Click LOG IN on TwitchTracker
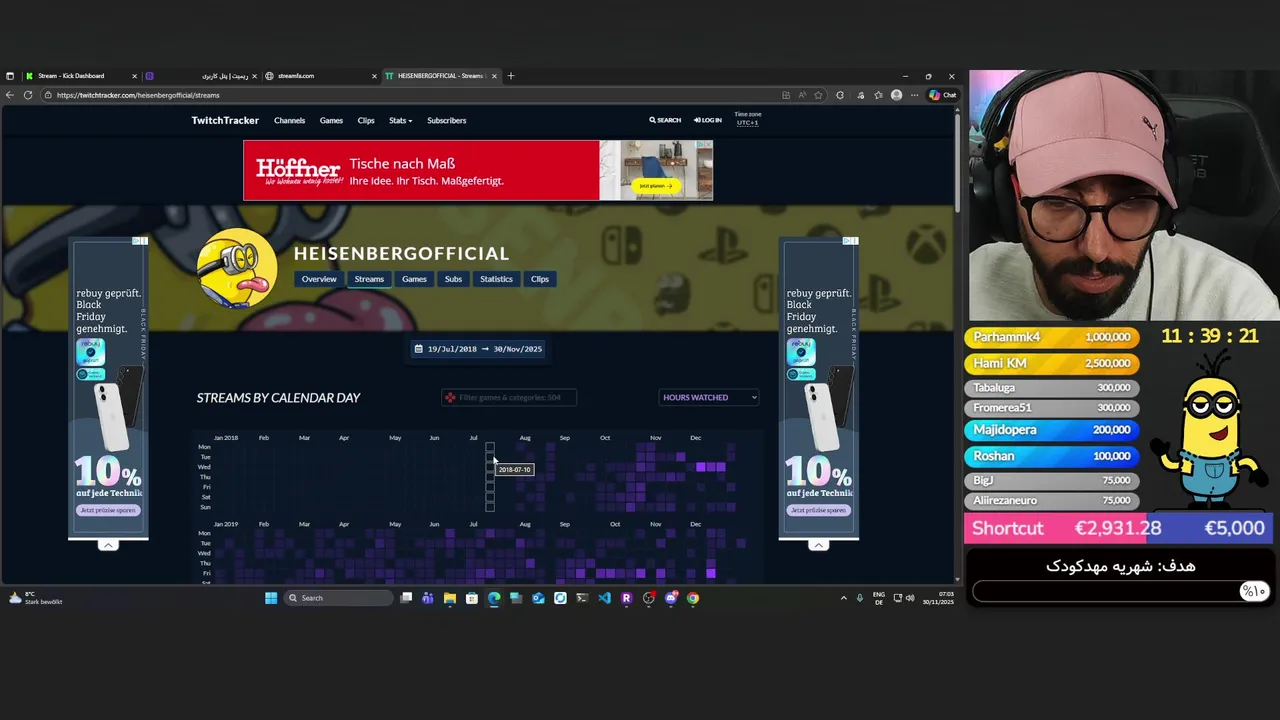The height and width of the screenshot is (720, 1280). pyautogui.click(x=708, y=120)
